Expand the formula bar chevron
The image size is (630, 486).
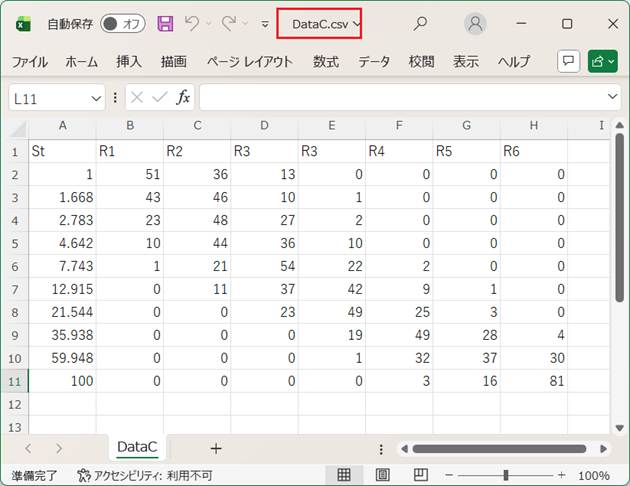(613, 97)
